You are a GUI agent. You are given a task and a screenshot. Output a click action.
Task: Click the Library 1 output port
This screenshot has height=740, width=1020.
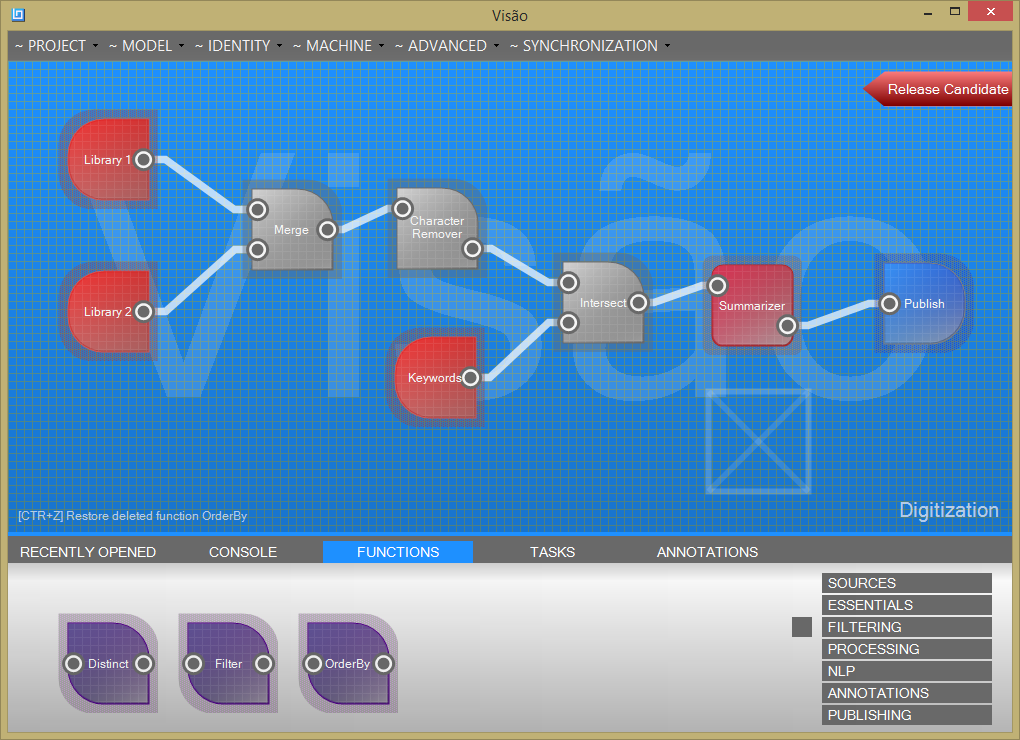click(x=144, y=159)
